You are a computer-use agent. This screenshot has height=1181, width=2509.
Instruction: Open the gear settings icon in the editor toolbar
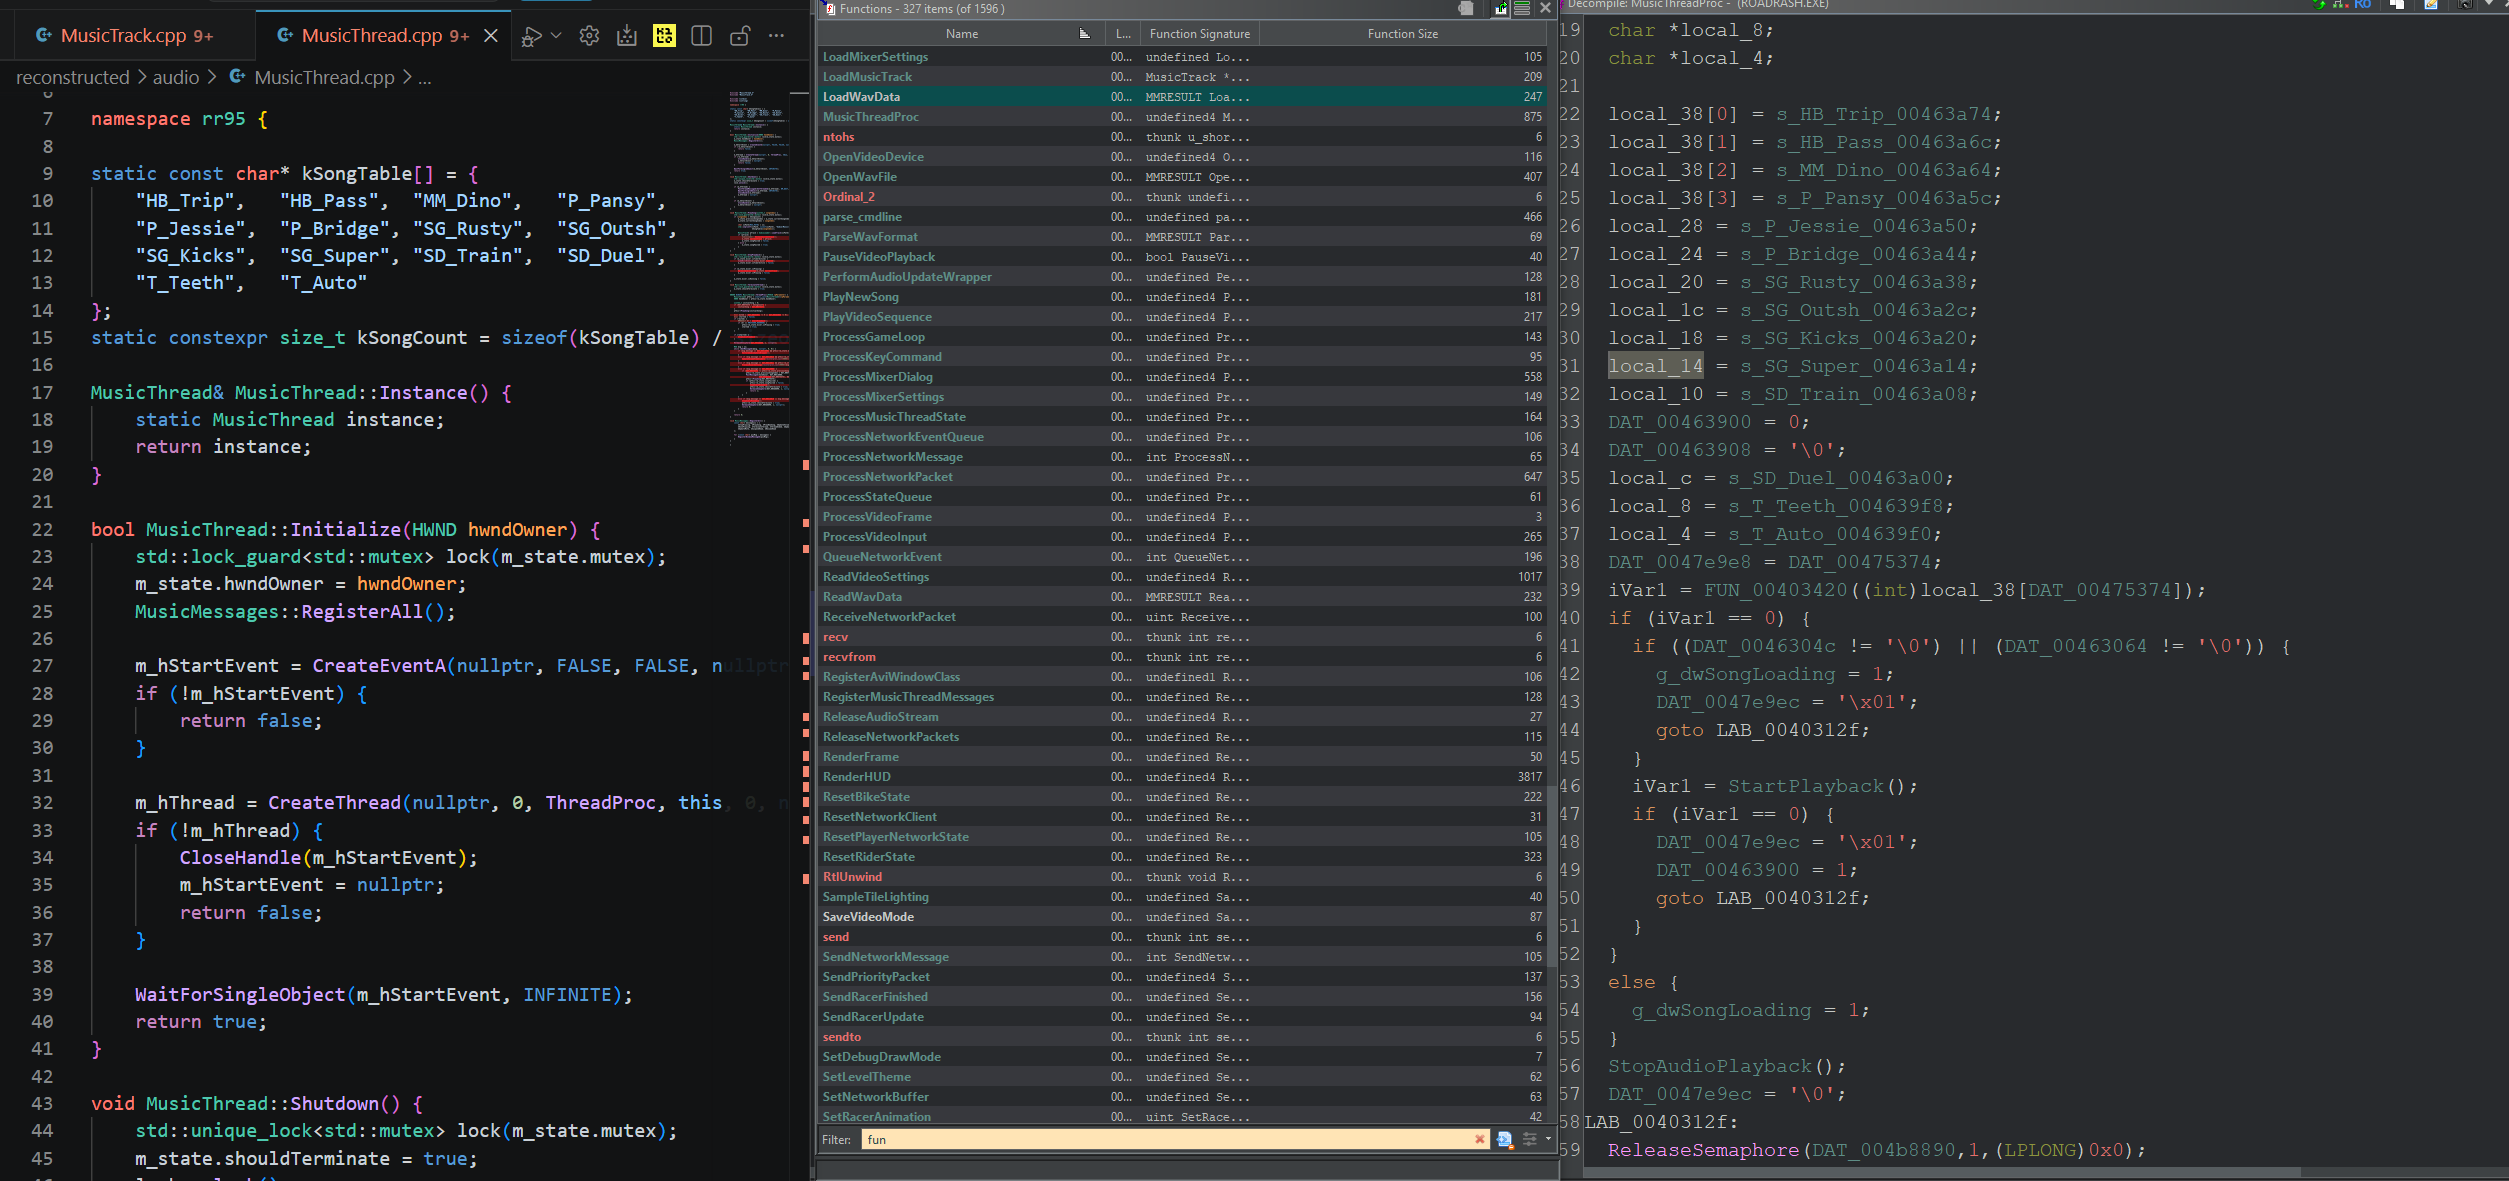589,36
